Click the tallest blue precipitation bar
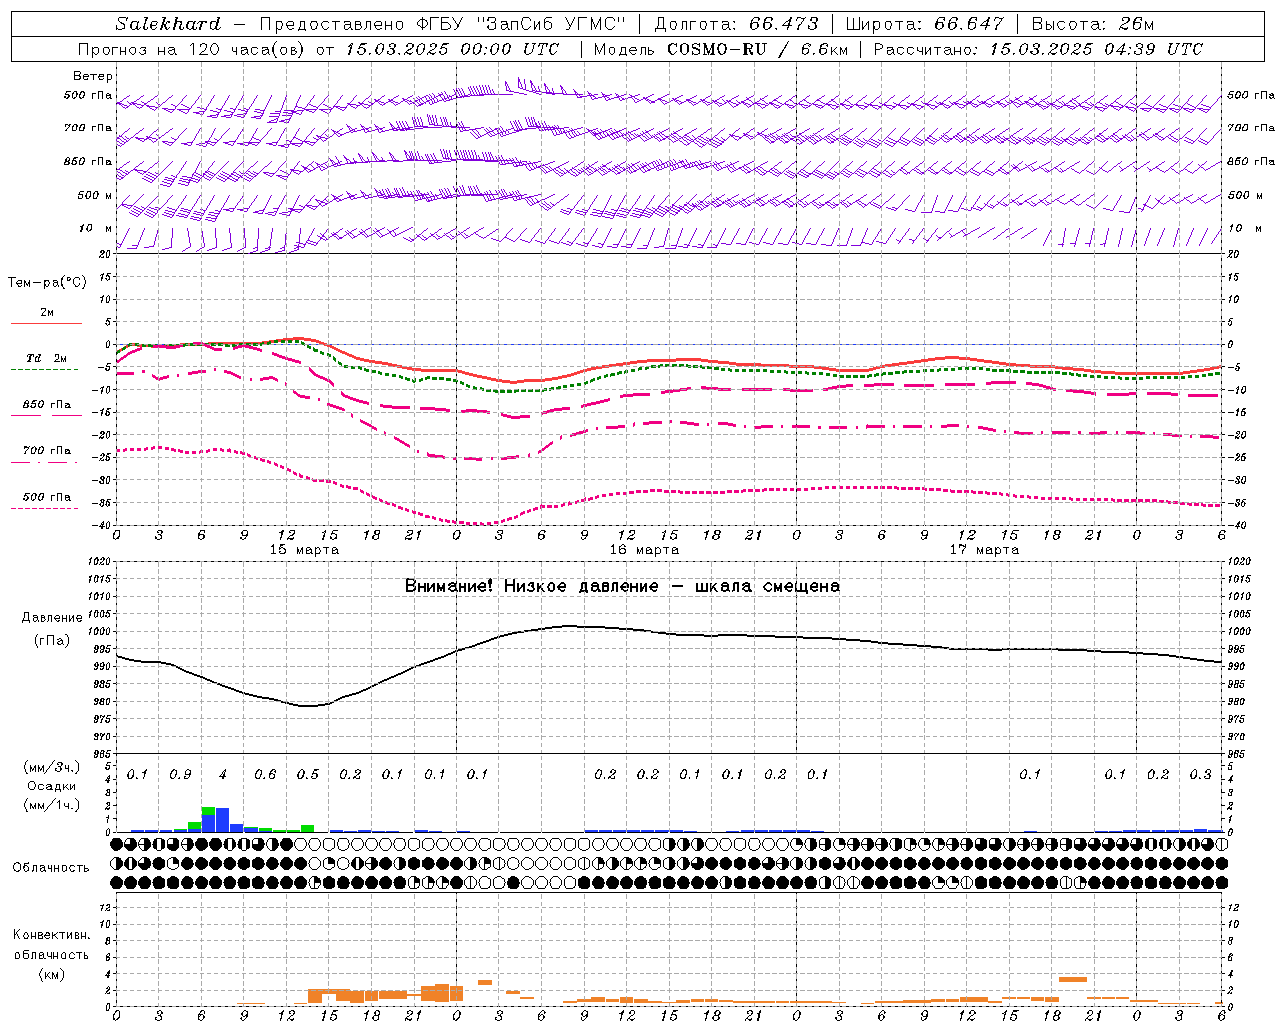1280x1024 pixels. pos(222,820)
